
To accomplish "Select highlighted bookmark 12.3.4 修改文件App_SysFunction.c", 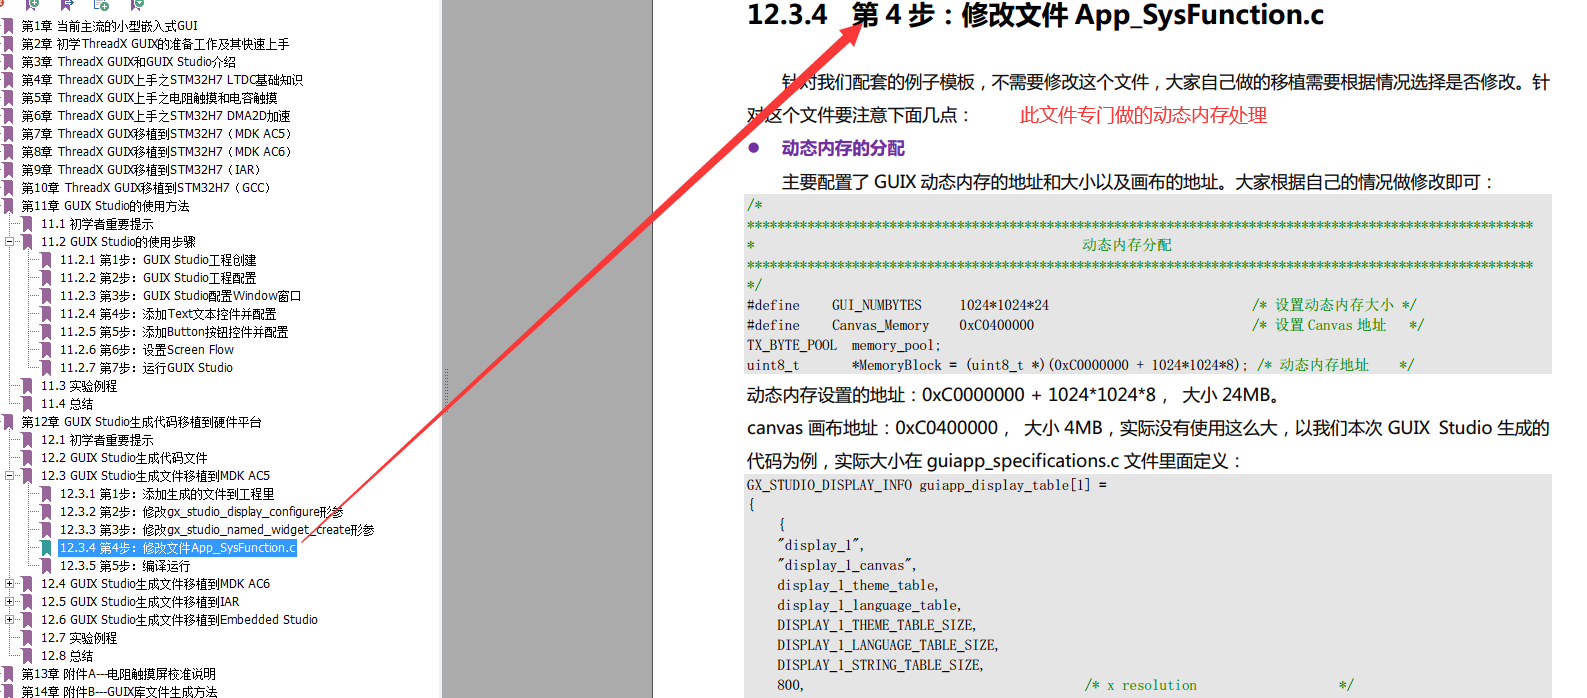I will coord(178,548).
